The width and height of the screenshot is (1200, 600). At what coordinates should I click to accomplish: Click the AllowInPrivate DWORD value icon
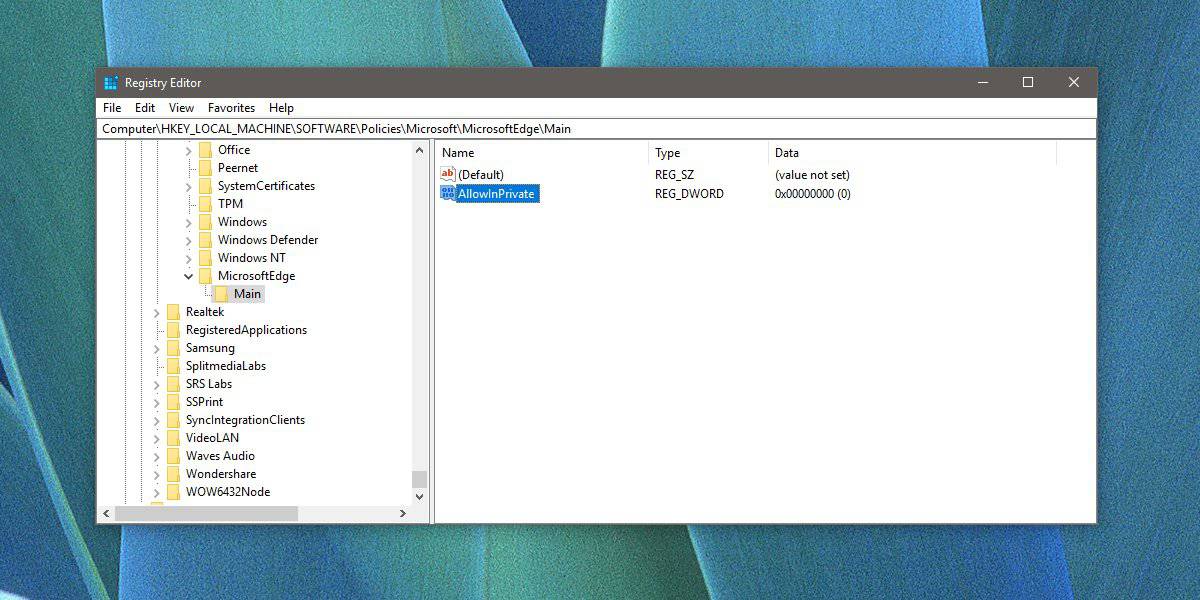[448, 193]
